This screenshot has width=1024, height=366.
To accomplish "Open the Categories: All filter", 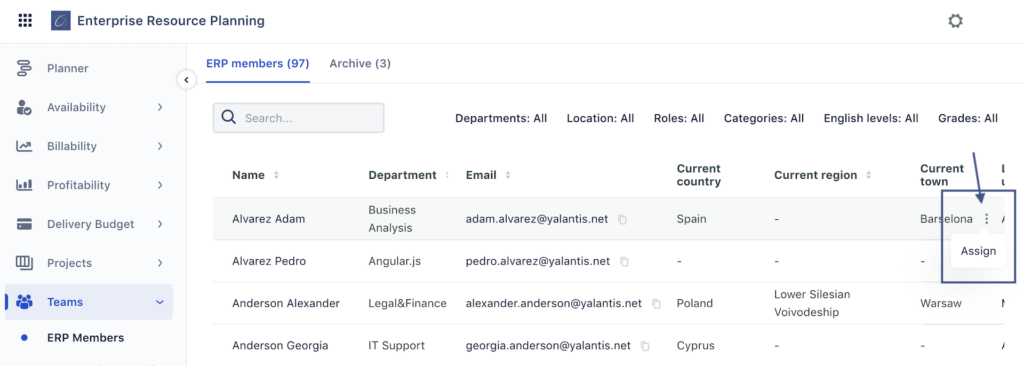I will pos(764,118).
